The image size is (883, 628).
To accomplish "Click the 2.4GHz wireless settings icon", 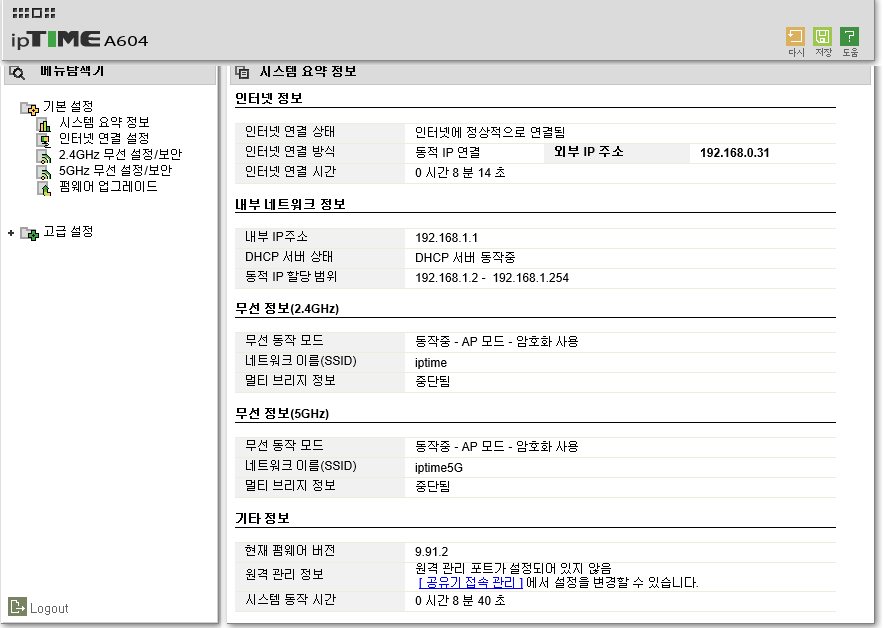I will click(x=44, y=156).
